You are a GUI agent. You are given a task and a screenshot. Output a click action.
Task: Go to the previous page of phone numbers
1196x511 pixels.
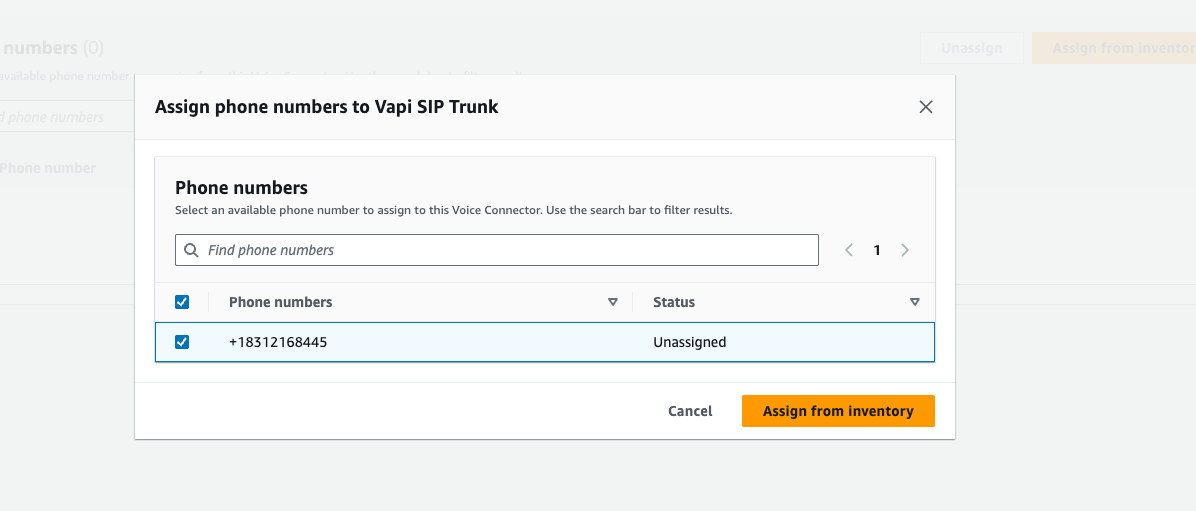pyautogui.click(x=849, y=250)
